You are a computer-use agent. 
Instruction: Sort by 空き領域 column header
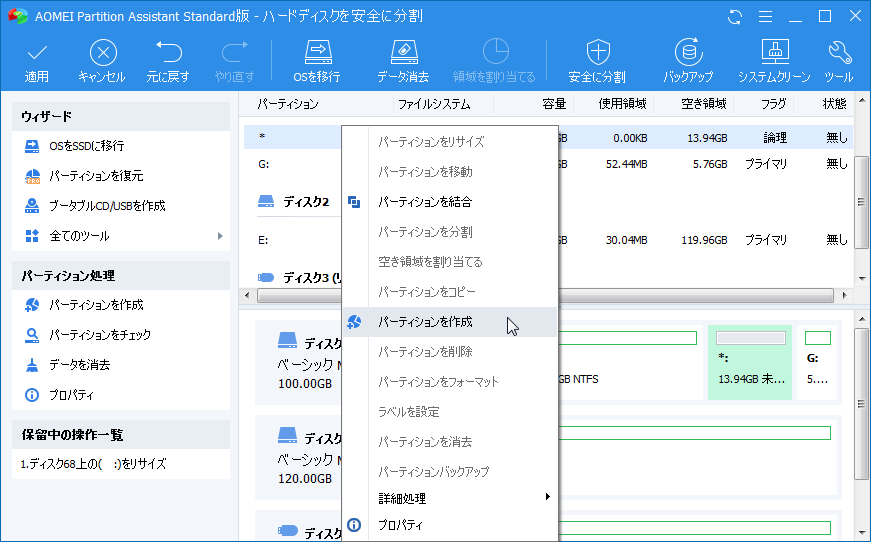(704, 104)
